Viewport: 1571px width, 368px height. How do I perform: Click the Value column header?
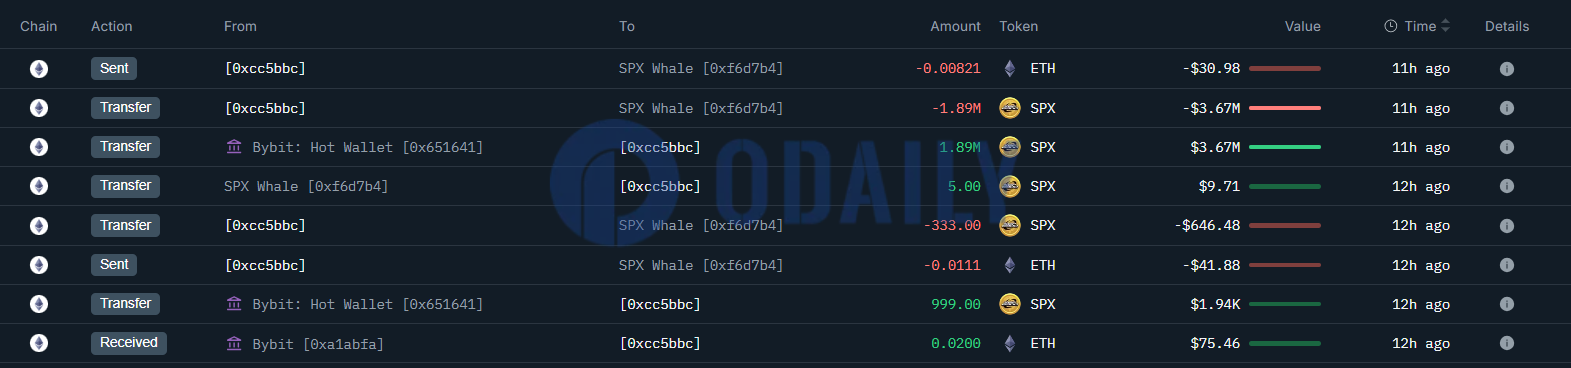click(x=1302, y=26)
